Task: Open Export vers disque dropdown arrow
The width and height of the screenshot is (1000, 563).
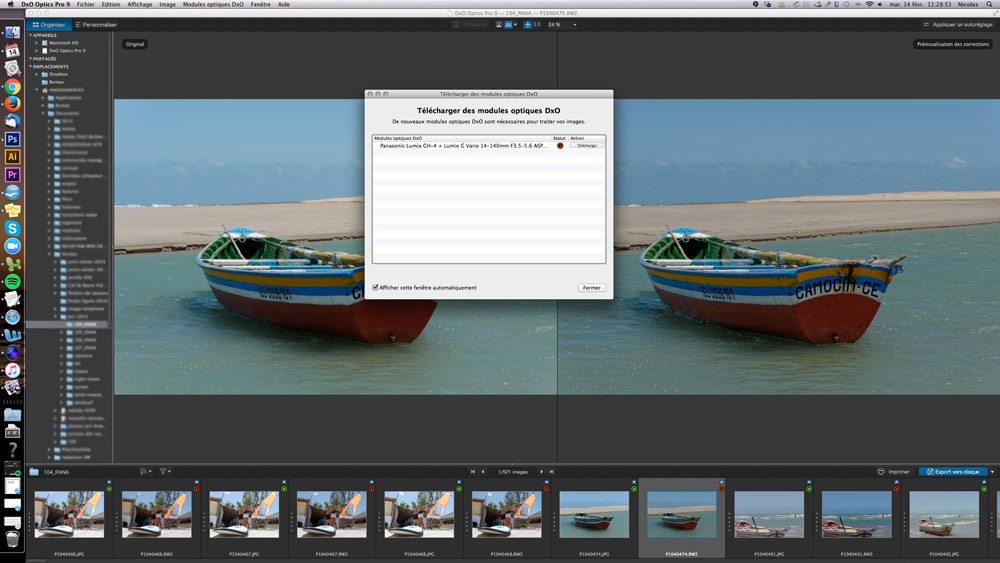Action: [x=992, y=472]
